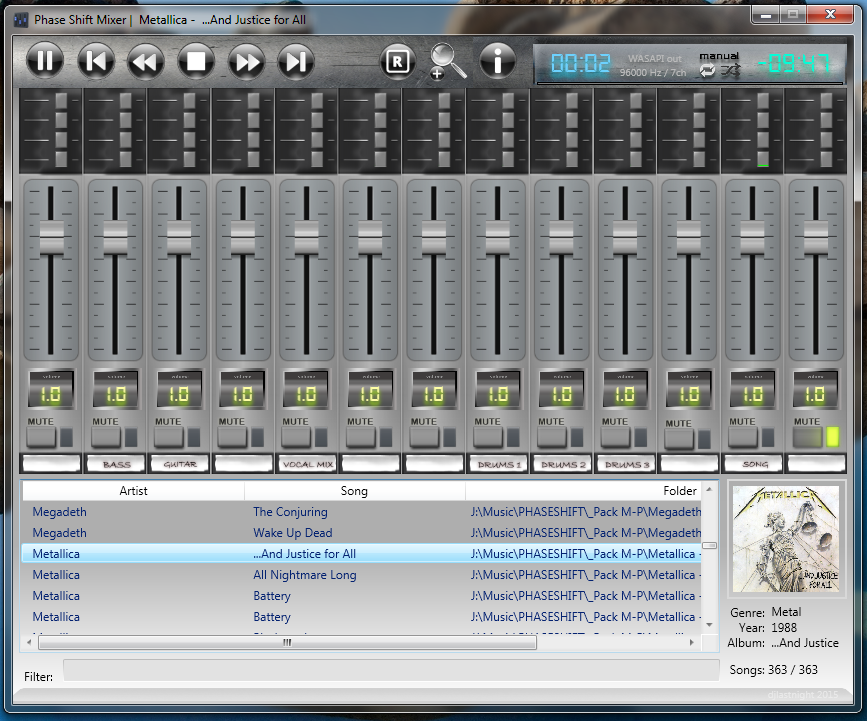Mute the GUITAR channel
Image resolution: width=867 pixels, height=721 pixels.
(x=169, y=438)
